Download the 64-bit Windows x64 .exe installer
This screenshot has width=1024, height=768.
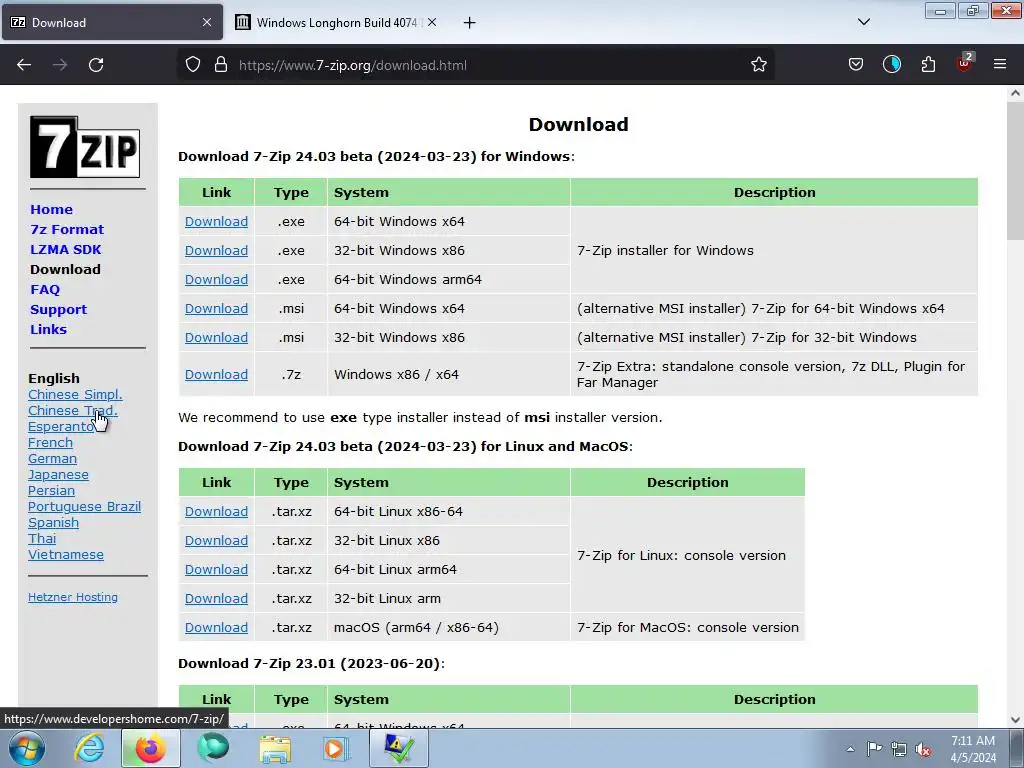(216, 221)
